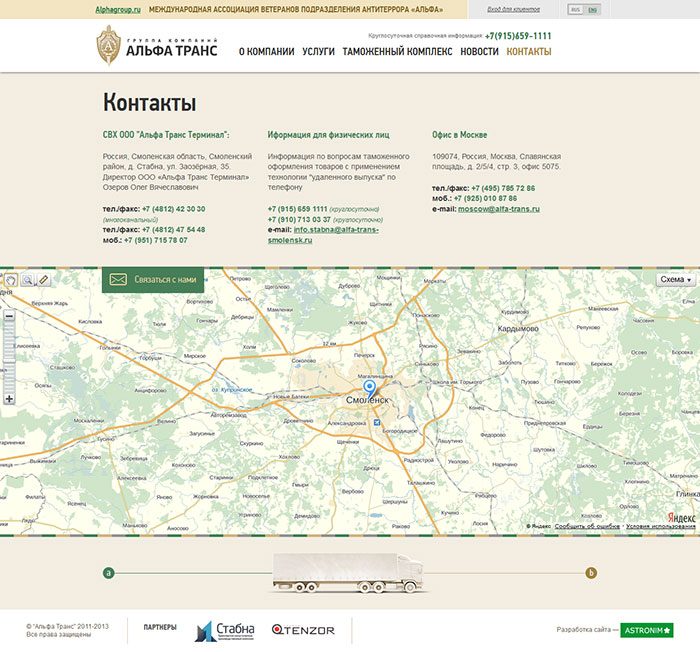Open the Услуги menu item
Image resolution: width=700 pixels, height=652 pixels.
pos(318,51)
